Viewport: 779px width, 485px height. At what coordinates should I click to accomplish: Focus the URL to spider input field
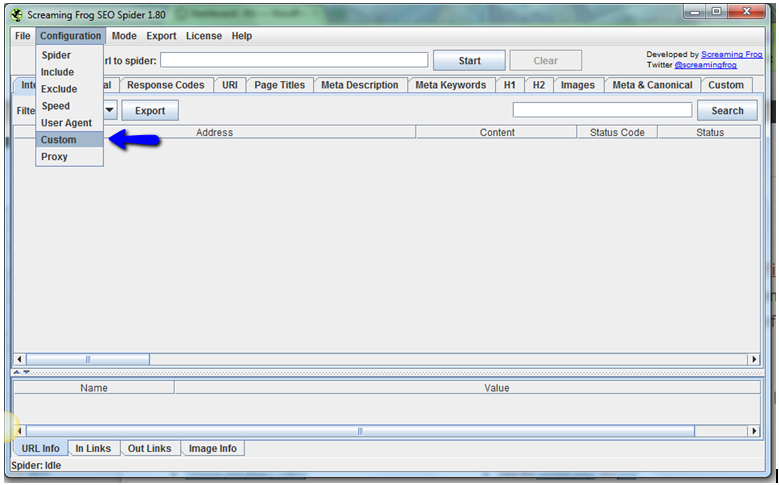[x=294, y=61]
